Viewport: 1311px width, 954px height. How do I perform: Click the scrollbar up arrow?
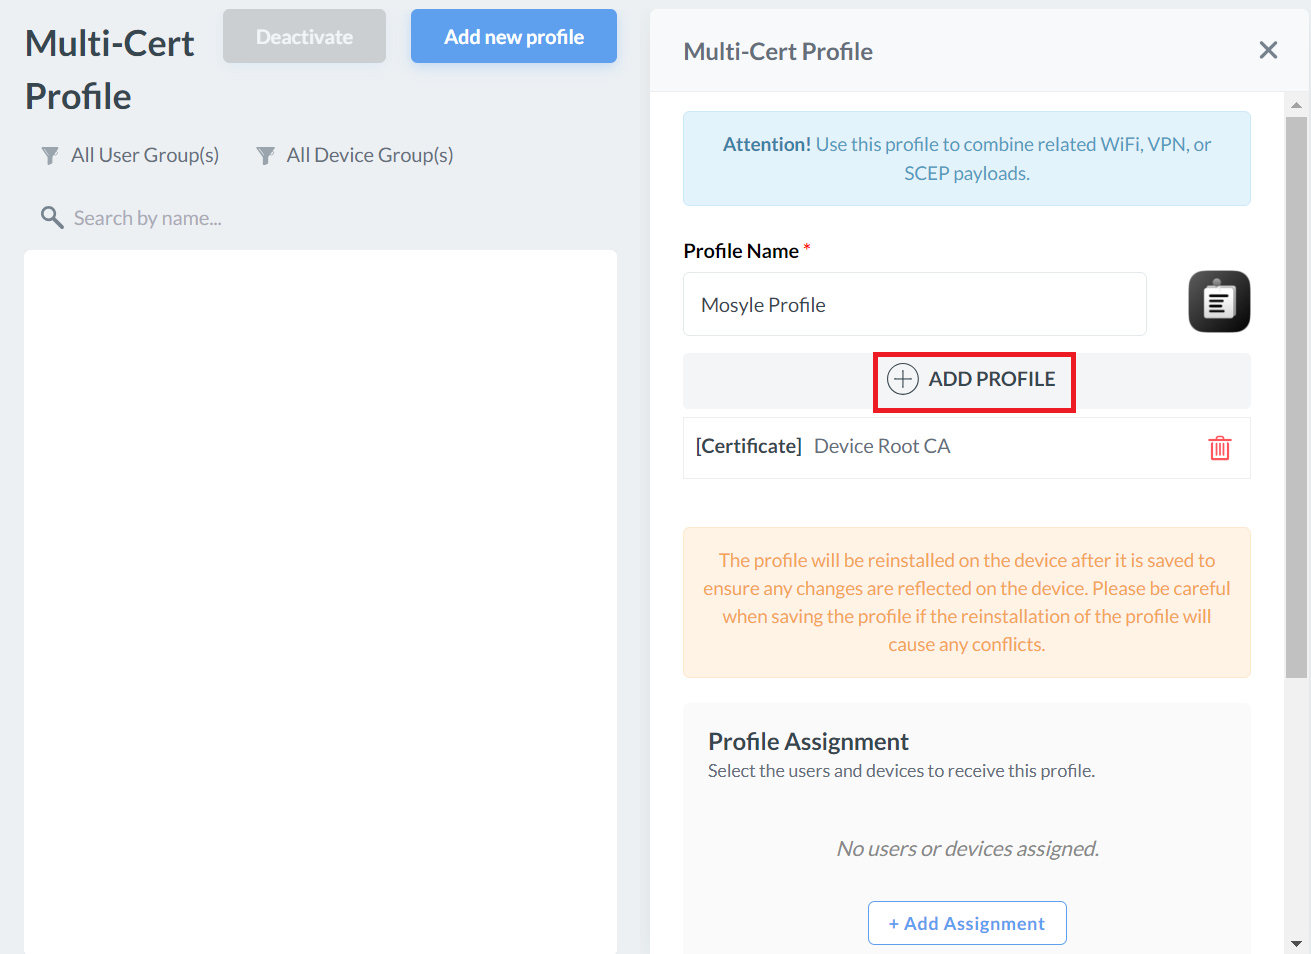[x=1296, y=105]
